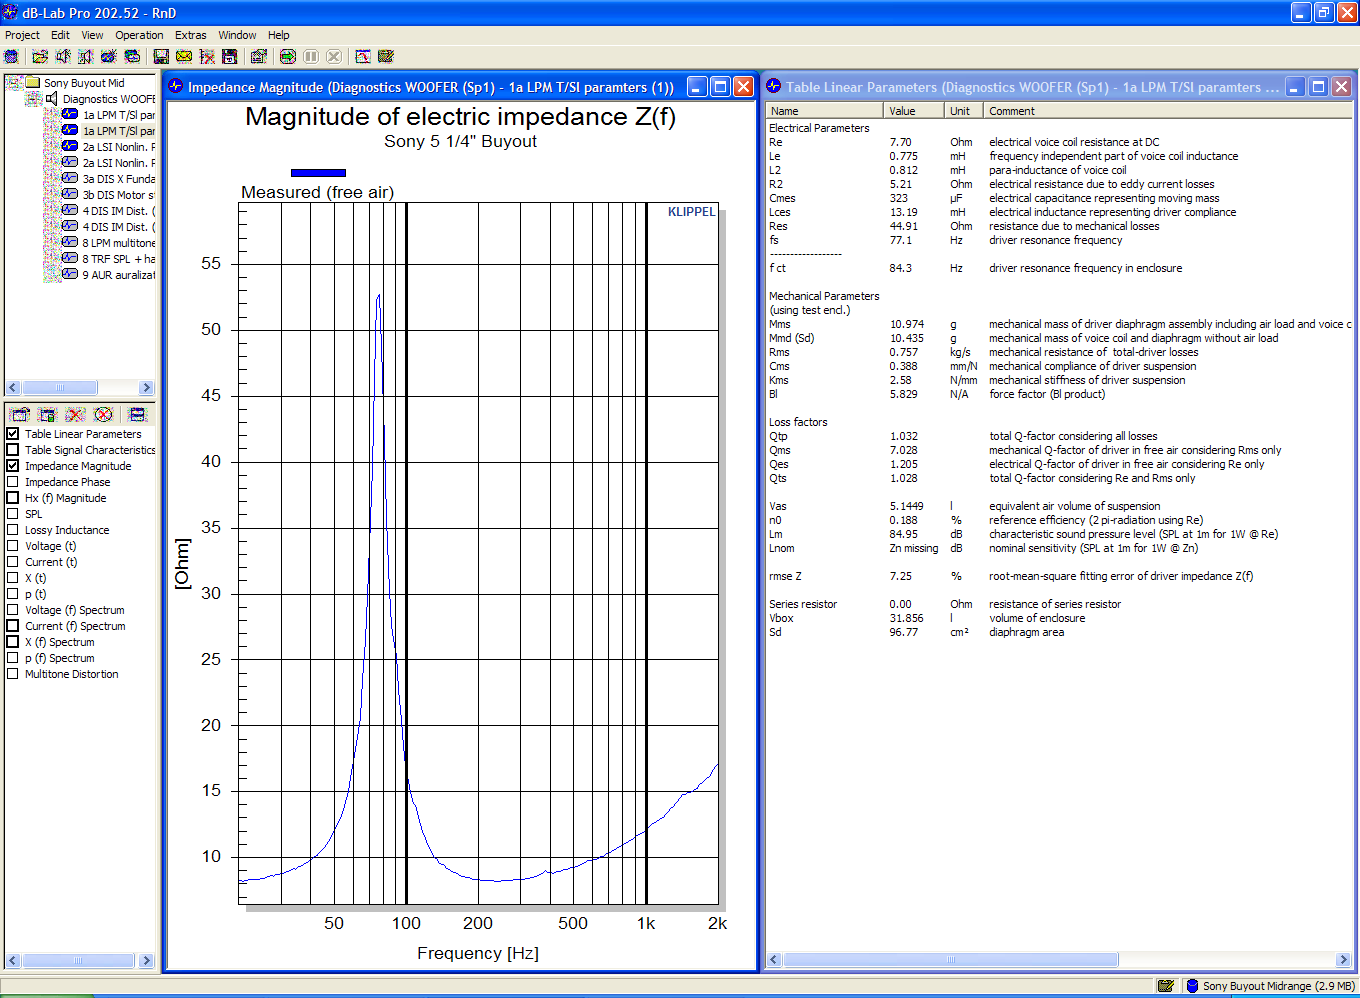Click the delete icon with red X
The height and width of the screenshot is (998, 1360).
pyautogui.click(x=207, y=57)
